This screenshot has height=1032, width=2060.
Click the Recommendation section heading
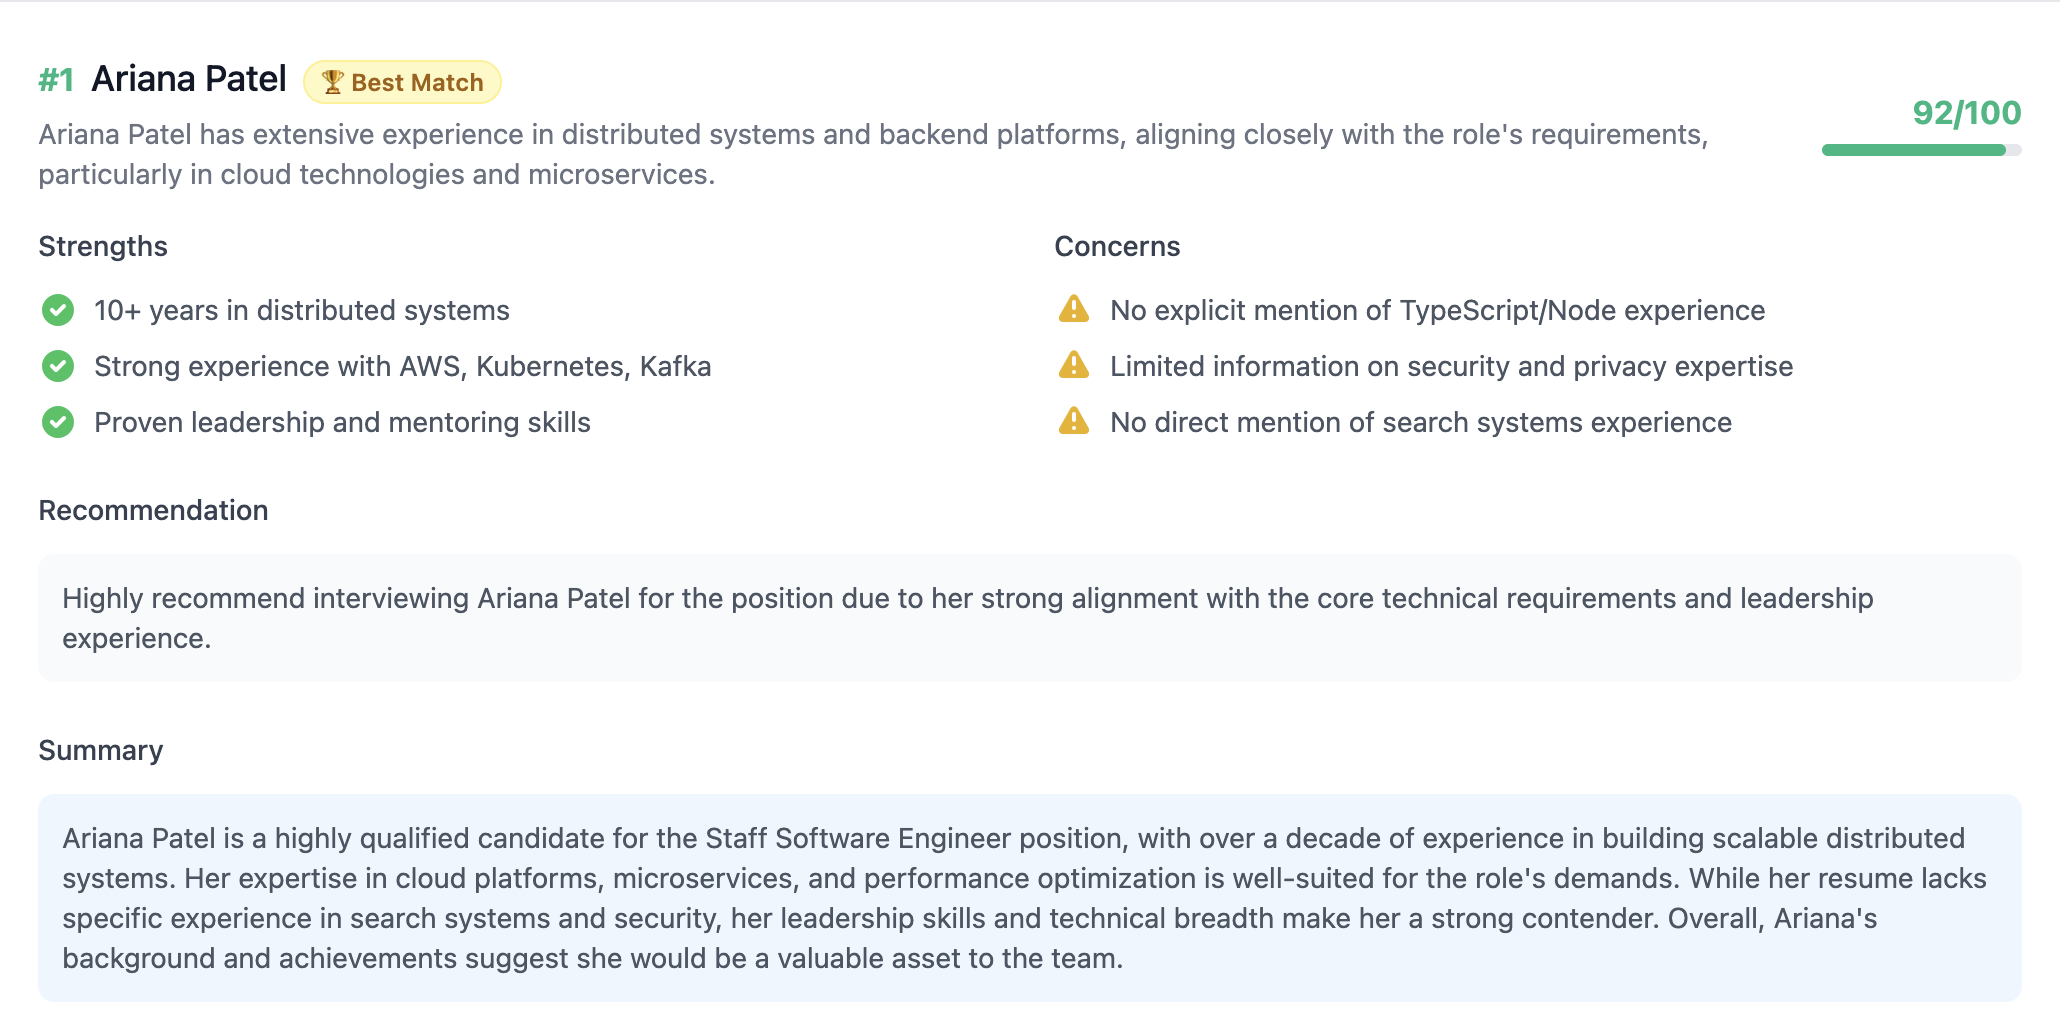tap(153, 510)
